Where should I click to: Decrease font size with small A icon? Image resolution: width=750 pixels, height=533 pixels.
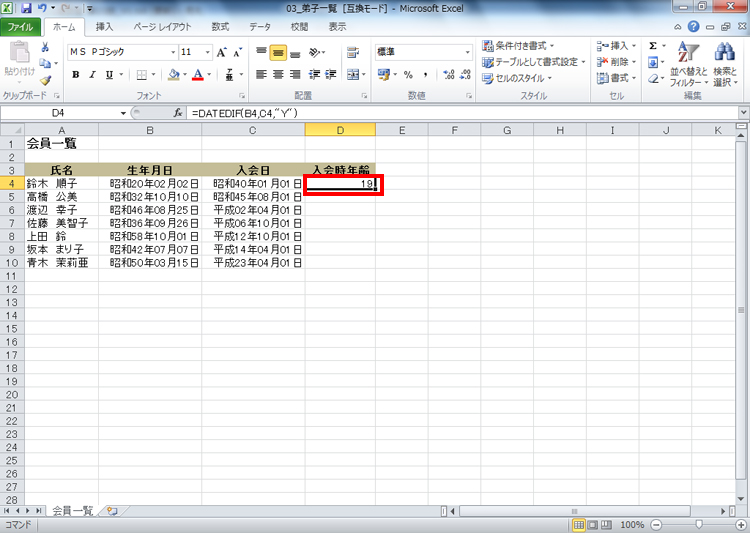coord(238,52)
